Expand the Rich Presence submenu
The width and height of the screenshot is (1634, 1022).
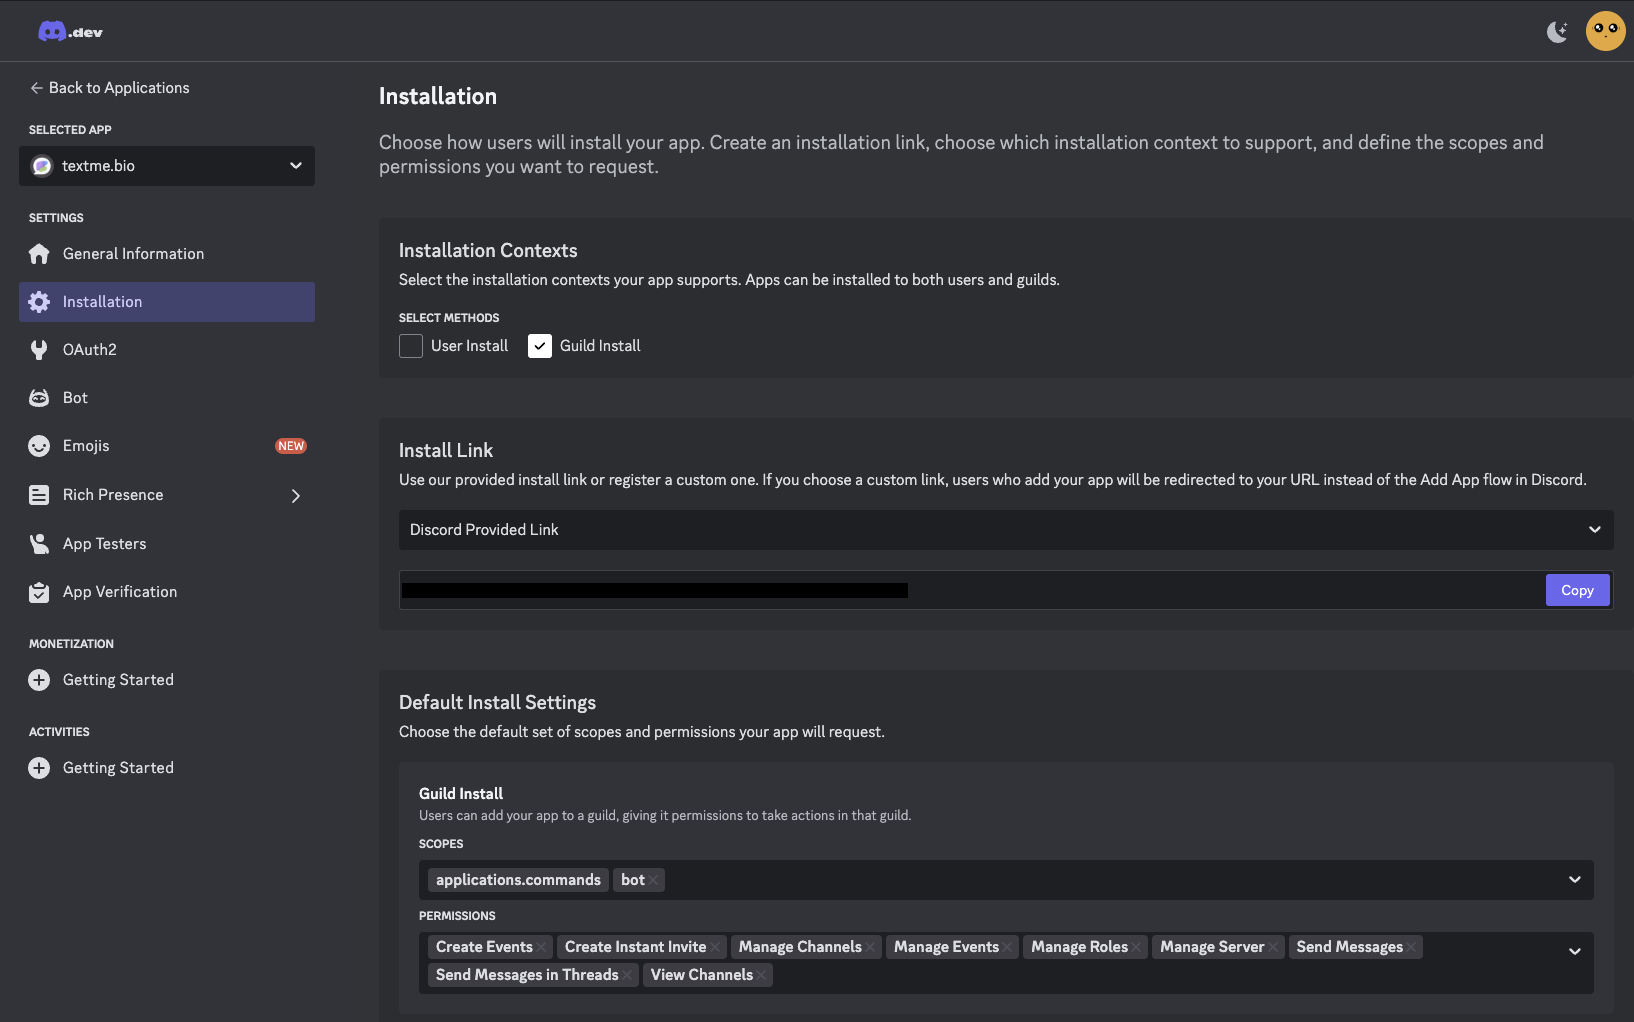295,496
